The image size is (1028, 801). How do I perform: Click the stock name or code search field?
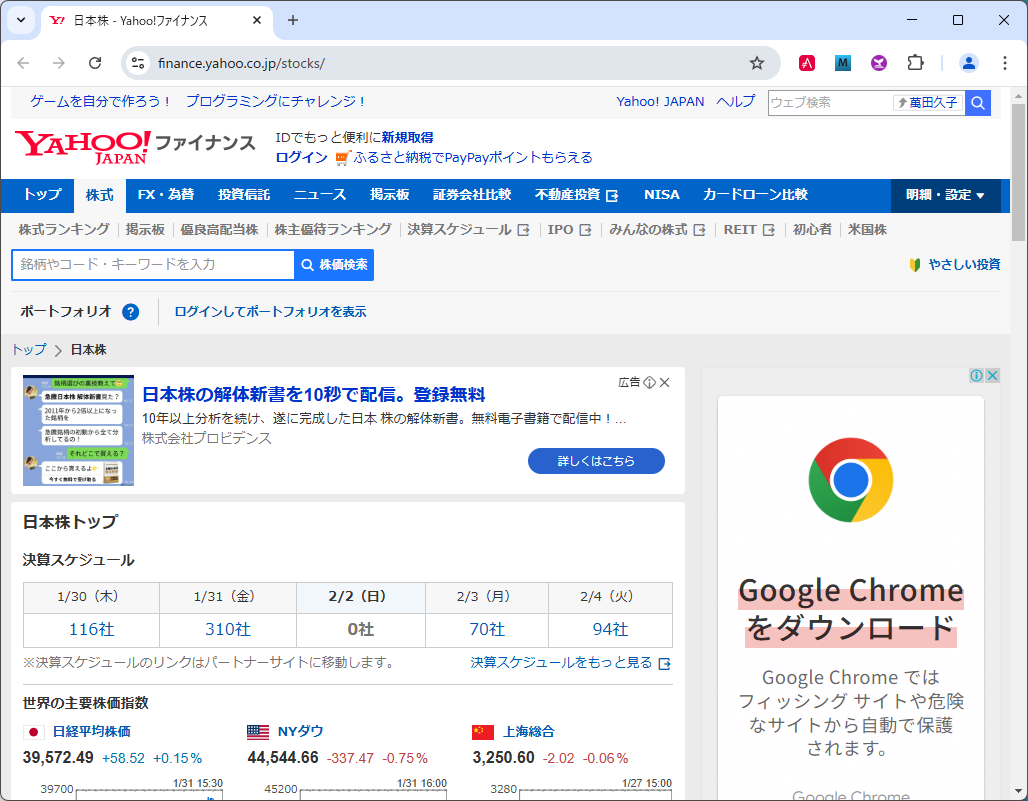click(153, 265)
